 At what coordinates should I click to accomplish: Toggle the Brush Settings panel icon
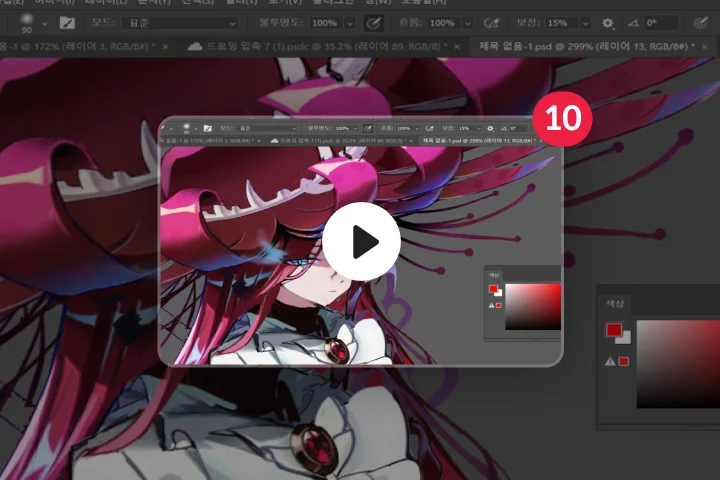click(x=68, y=23)
